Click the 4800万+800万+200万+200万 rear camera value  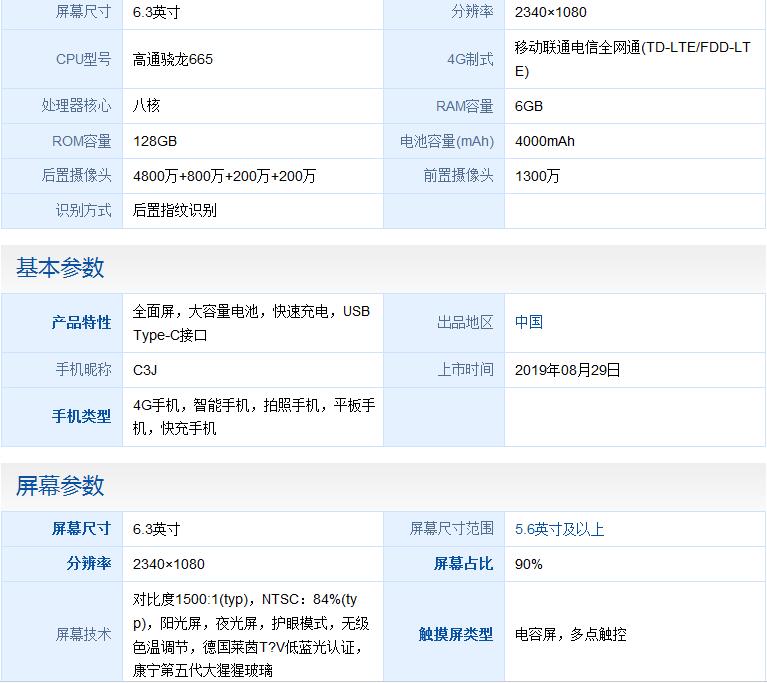tap(224, 176)
